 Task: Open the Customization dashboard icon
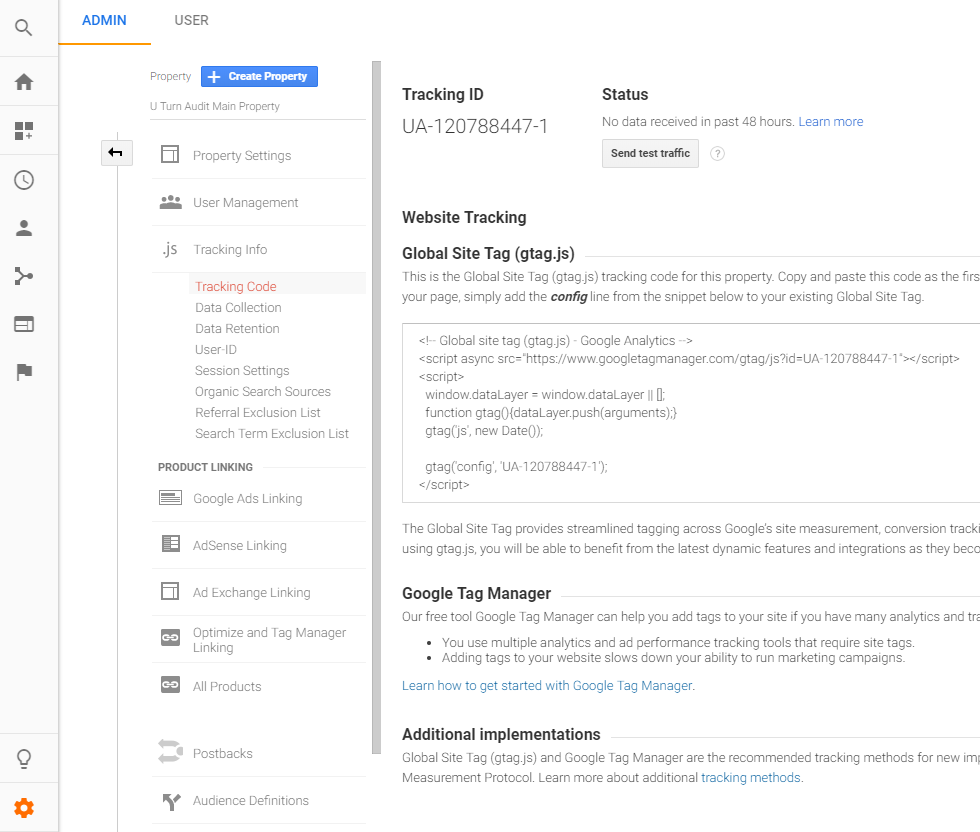point(24,131)
